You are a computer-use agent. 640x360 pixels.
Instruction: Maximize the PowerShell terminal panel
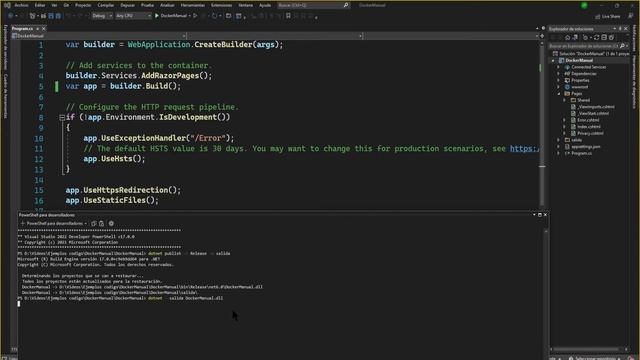(x=540, y=215)
